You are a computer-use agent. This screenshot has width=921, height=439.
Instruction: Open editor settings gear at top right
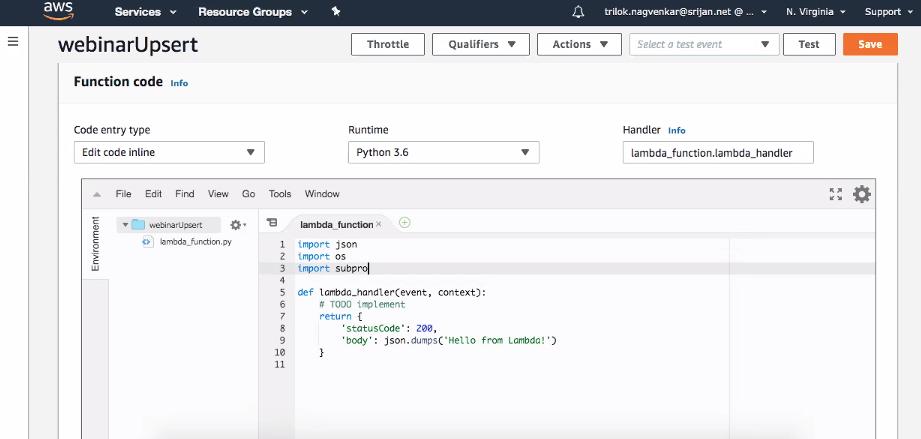pyautogui.click(x=862, y=194)
